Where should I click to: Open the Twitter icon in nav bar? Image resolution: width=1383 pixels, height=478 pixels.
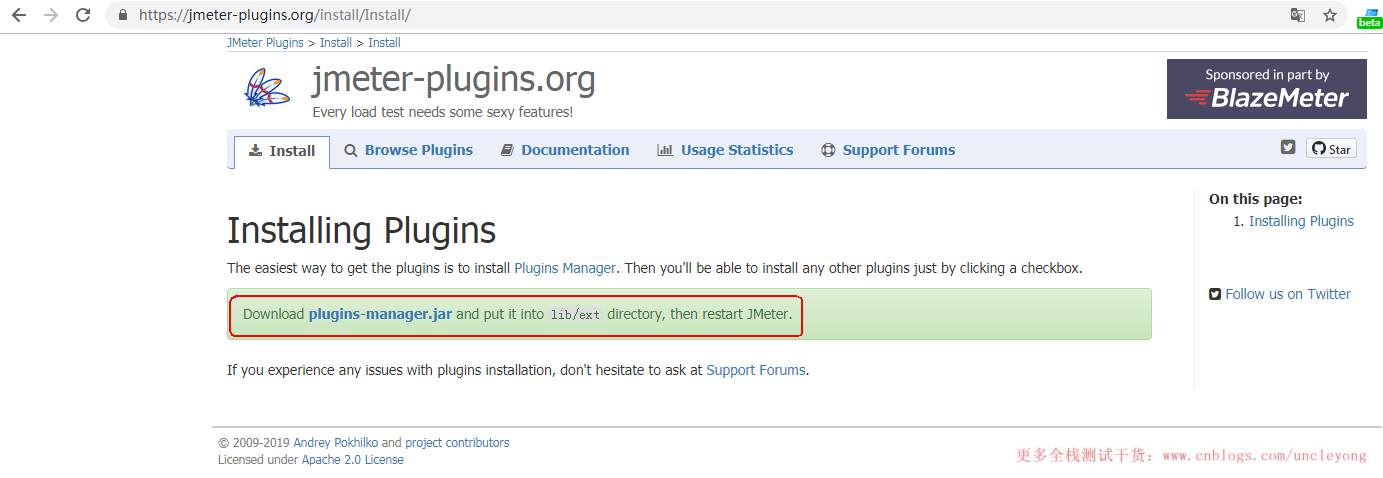[x=1288, y=147]
